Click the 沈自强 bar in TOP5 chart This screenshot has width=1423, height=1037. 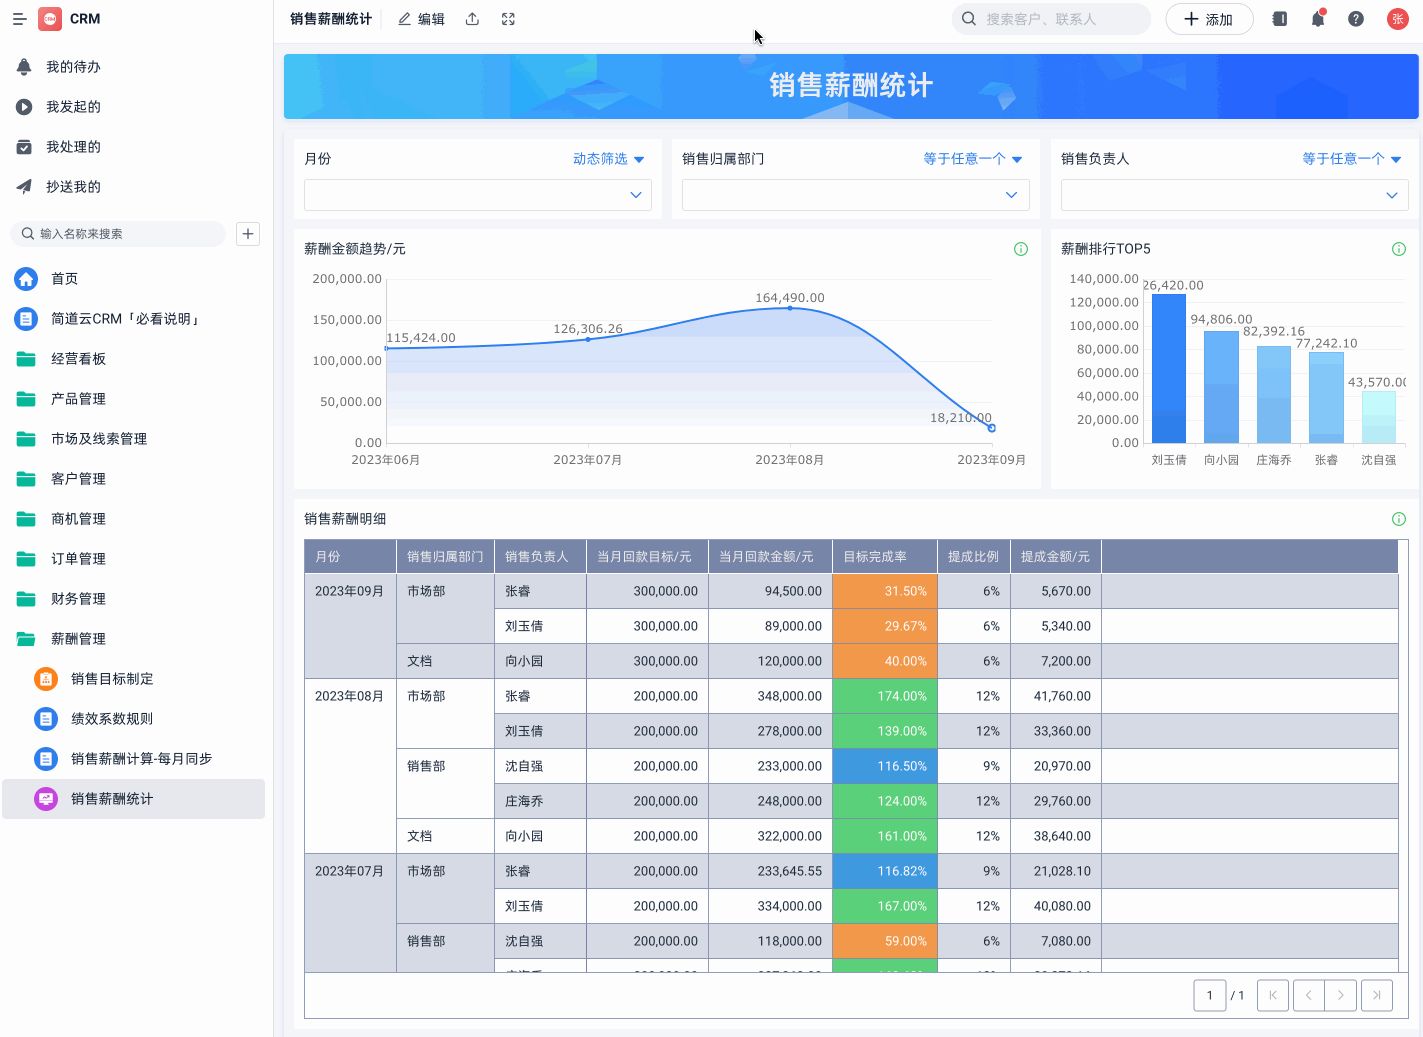[1379, 417]
